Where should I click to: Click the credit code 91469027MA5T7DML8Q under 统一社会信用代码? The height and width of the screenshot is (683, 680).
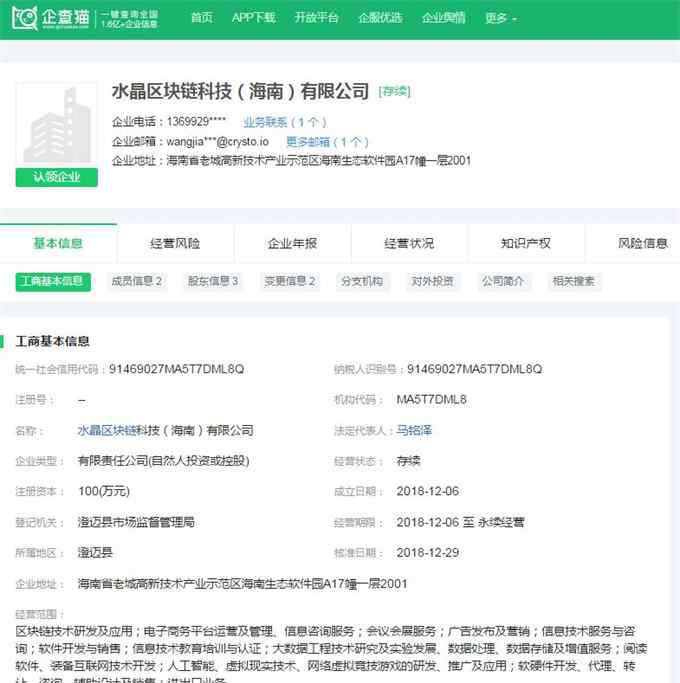point(176,369)
